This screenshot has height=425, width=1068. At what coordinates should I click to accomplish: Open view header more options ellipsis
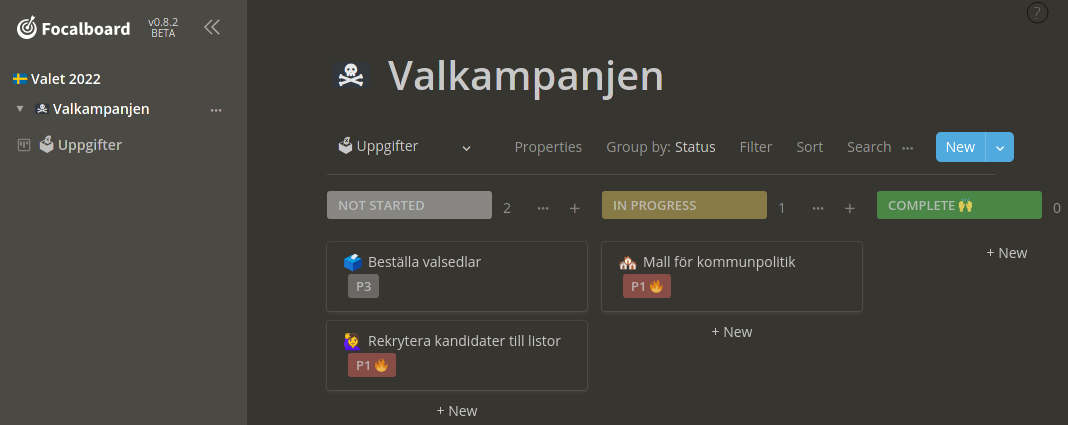(908, 148)
